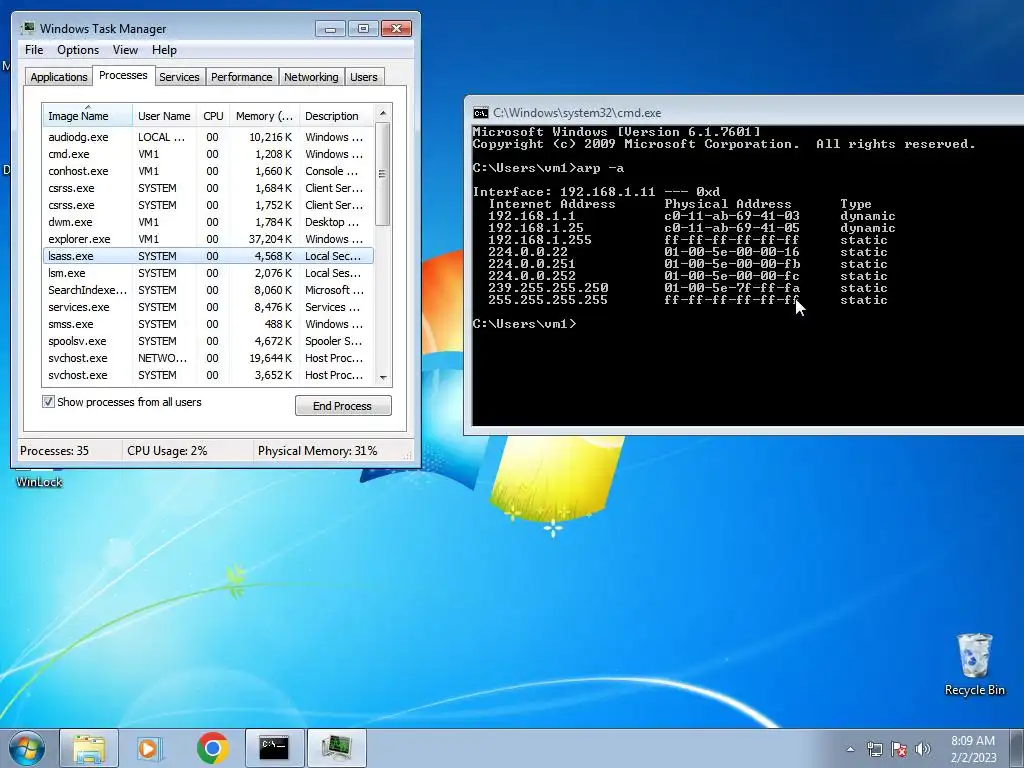
Task: Select the services.exe process
Action: coord(208,307)
